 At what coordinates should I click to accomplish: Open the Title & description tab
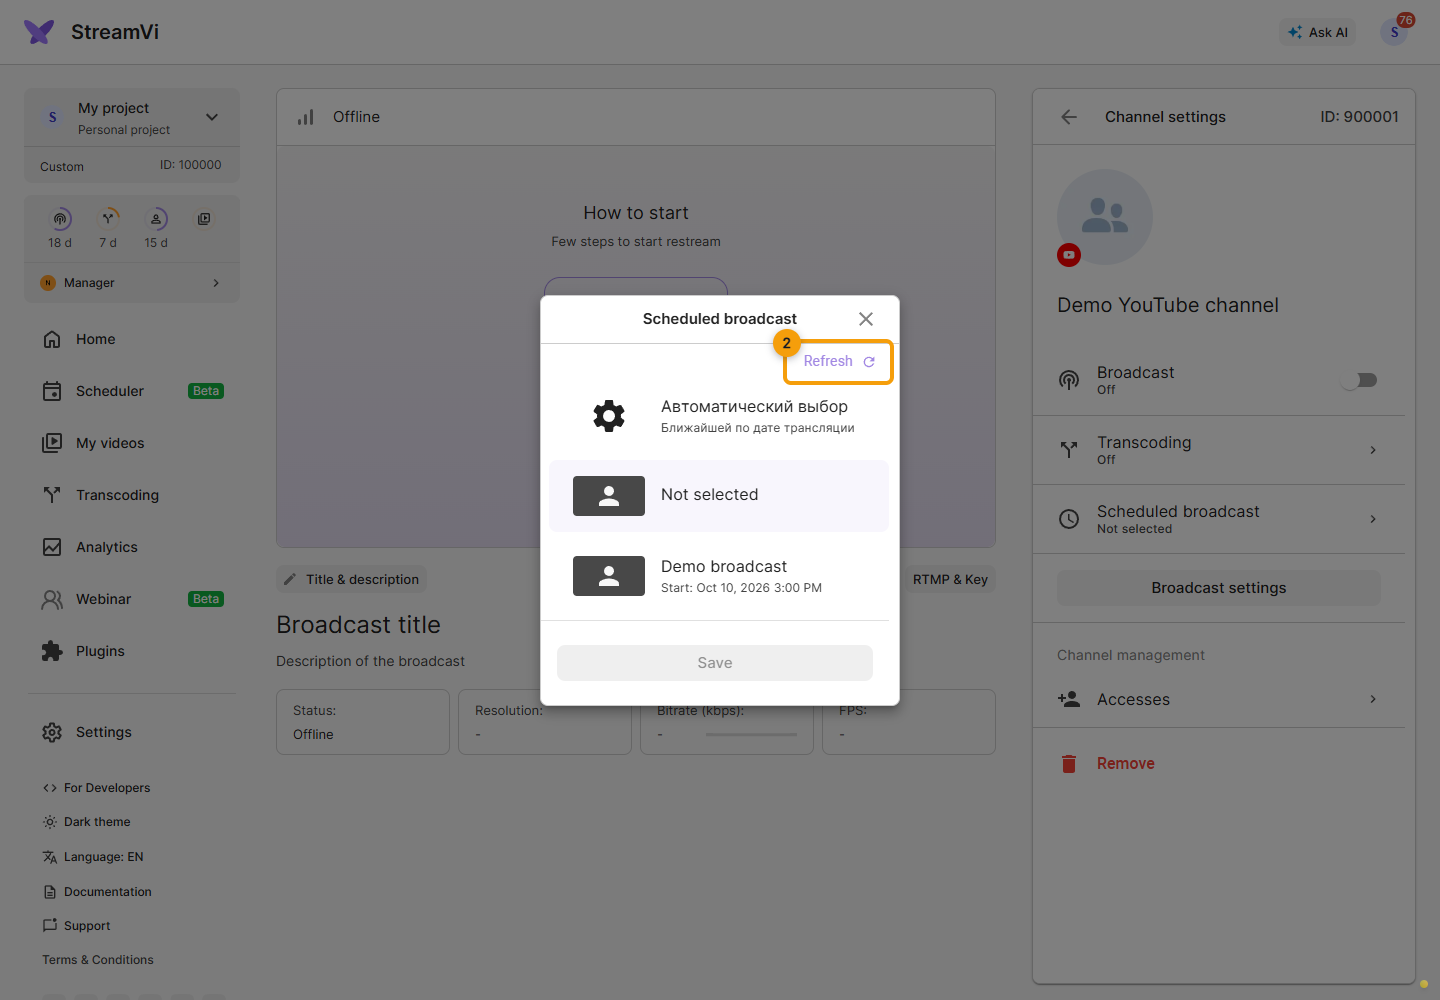point(351,579)
